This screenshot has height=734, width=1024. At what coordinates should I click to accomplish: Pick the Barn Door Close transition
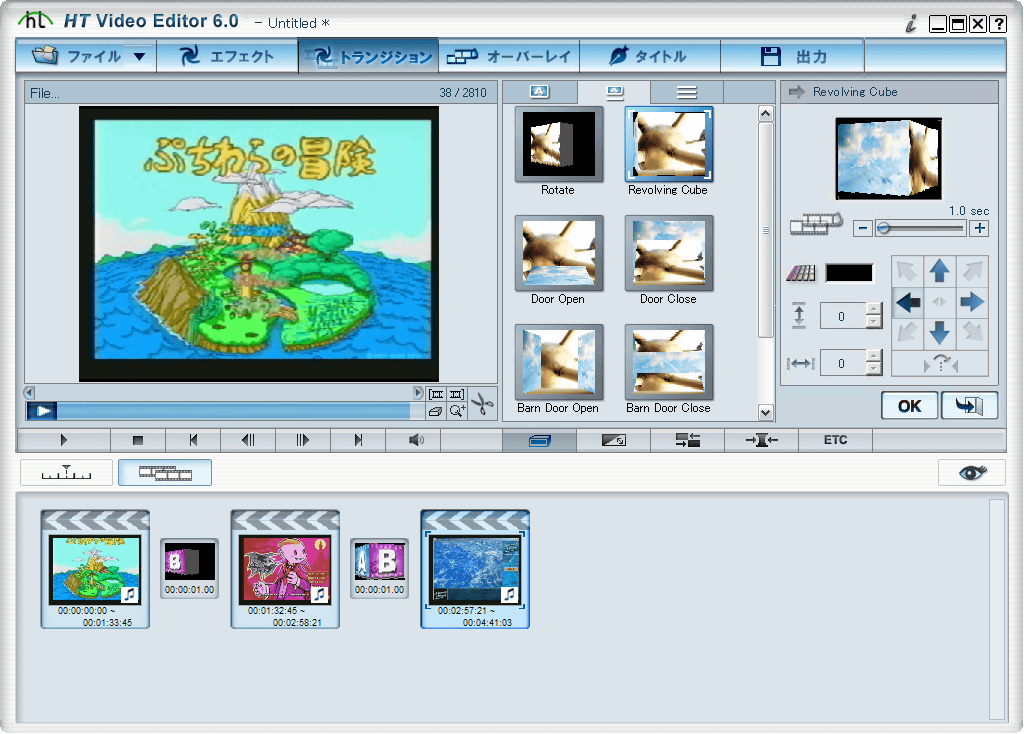668,362
